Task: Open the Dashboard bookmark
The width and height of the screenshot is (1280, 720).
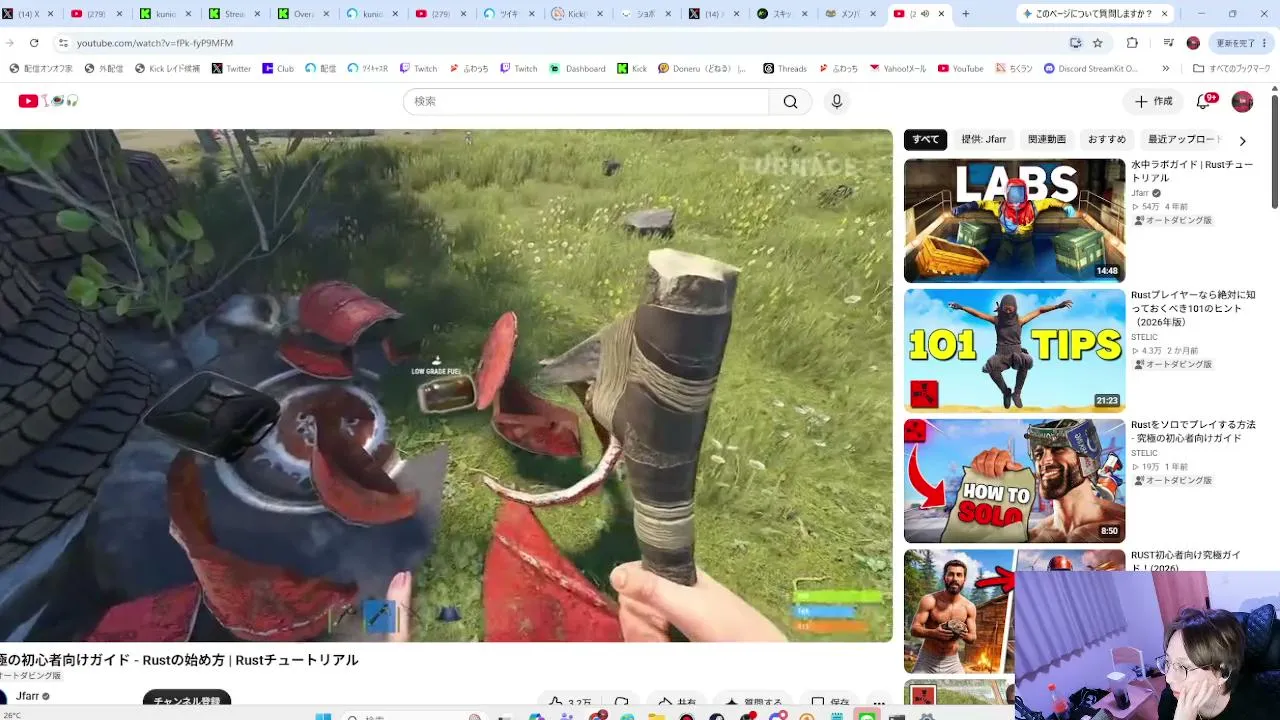Action: pyautogui.click(x=578, y=69)
